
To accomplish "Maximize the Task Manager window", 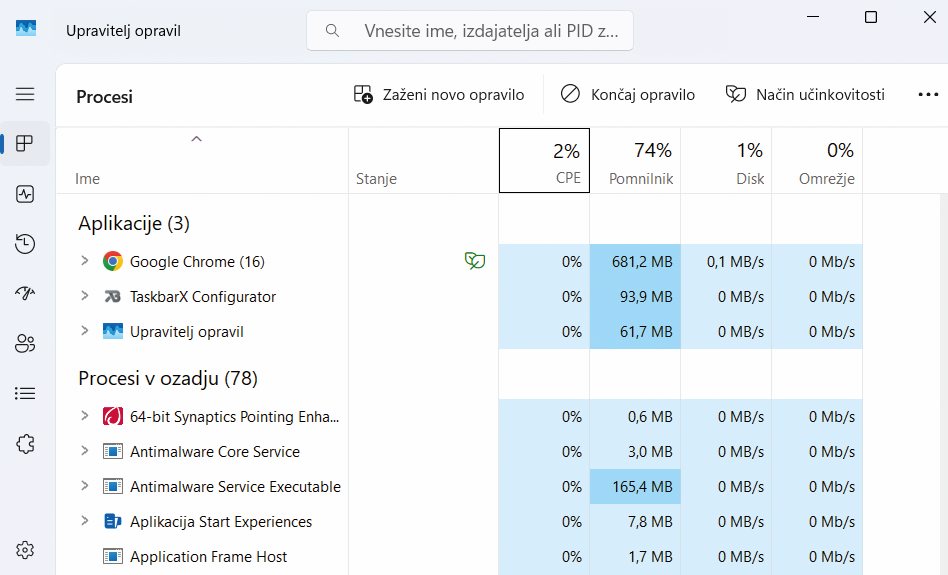I will (x=871, y=17).
